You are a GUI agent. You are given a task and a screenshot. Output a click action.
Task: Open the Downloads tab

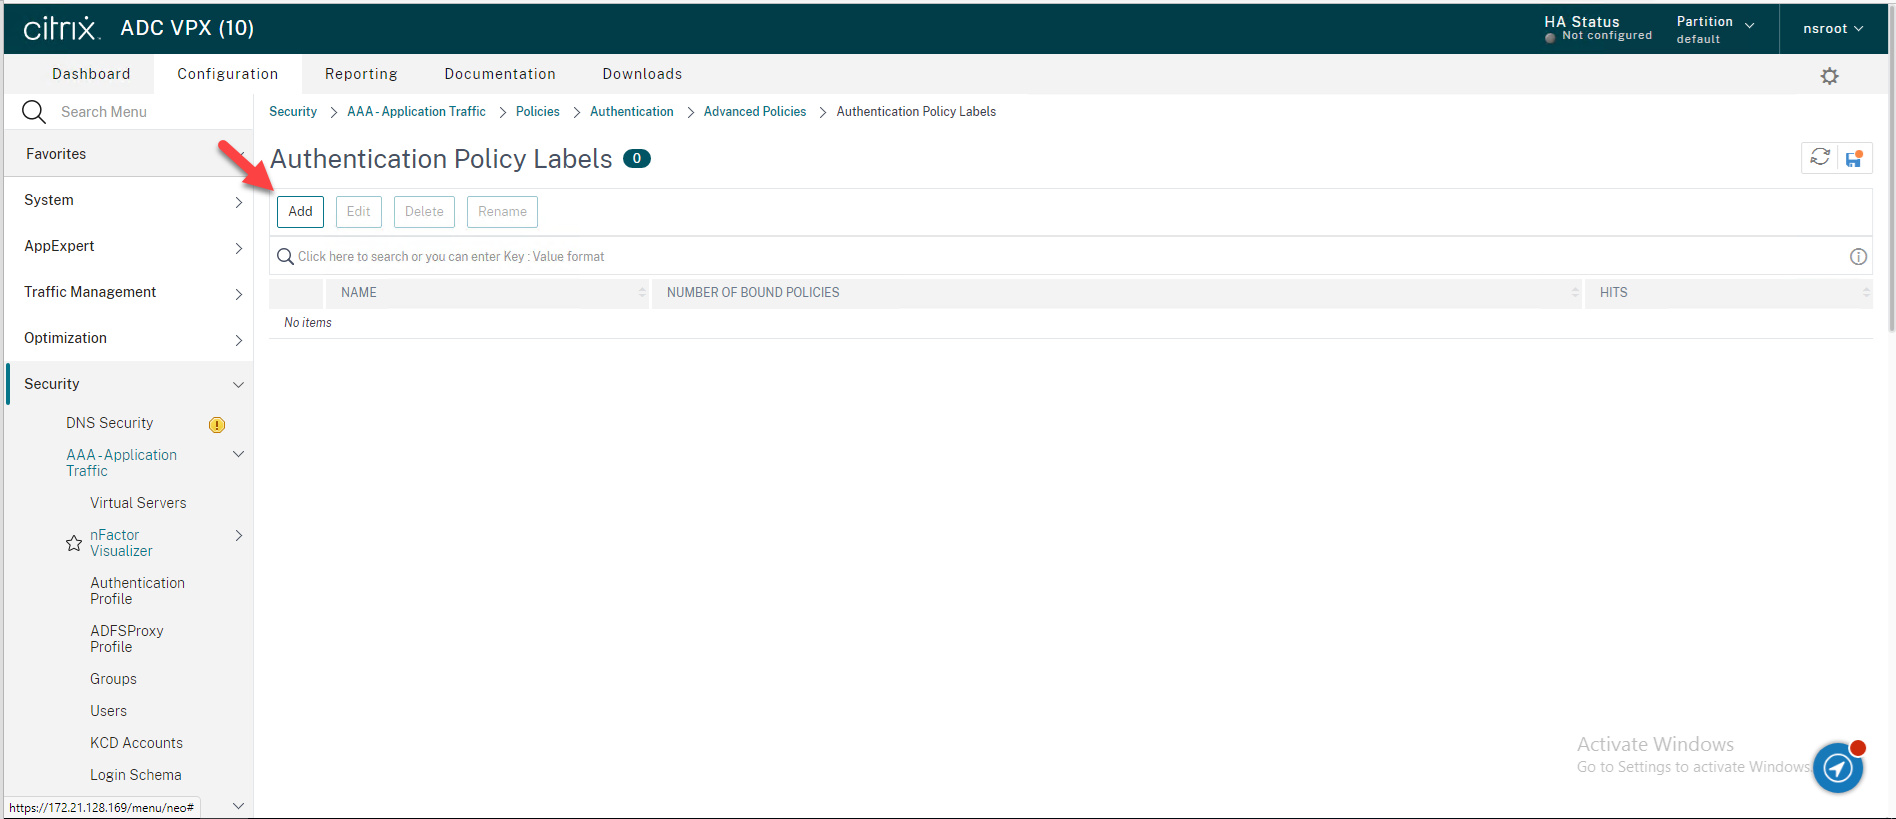pyautogui.click(x=642, y=74)
